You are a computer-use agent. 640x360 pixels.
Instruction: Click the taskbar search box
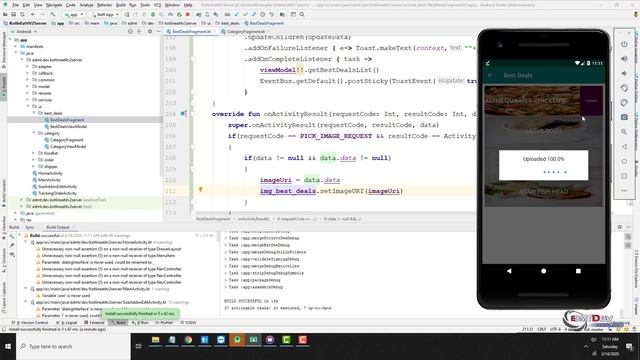click(x=73, y=346)
